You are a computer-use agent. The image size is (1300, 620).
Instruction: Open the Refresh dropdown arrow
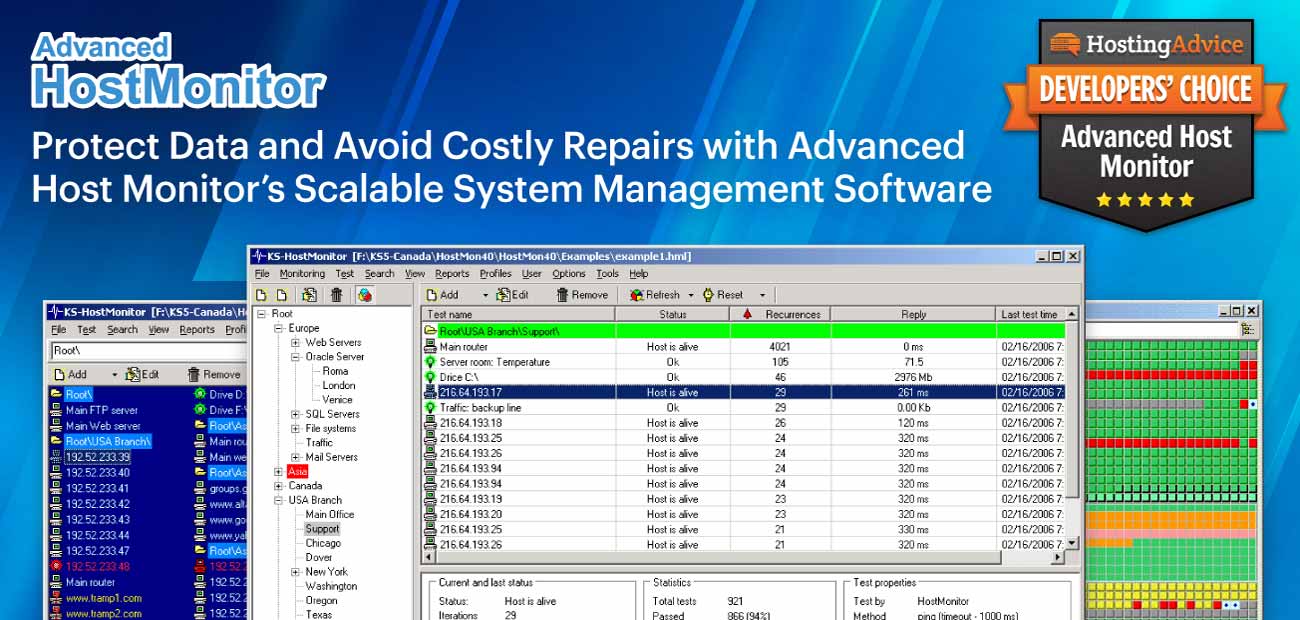tap(690, 295)
